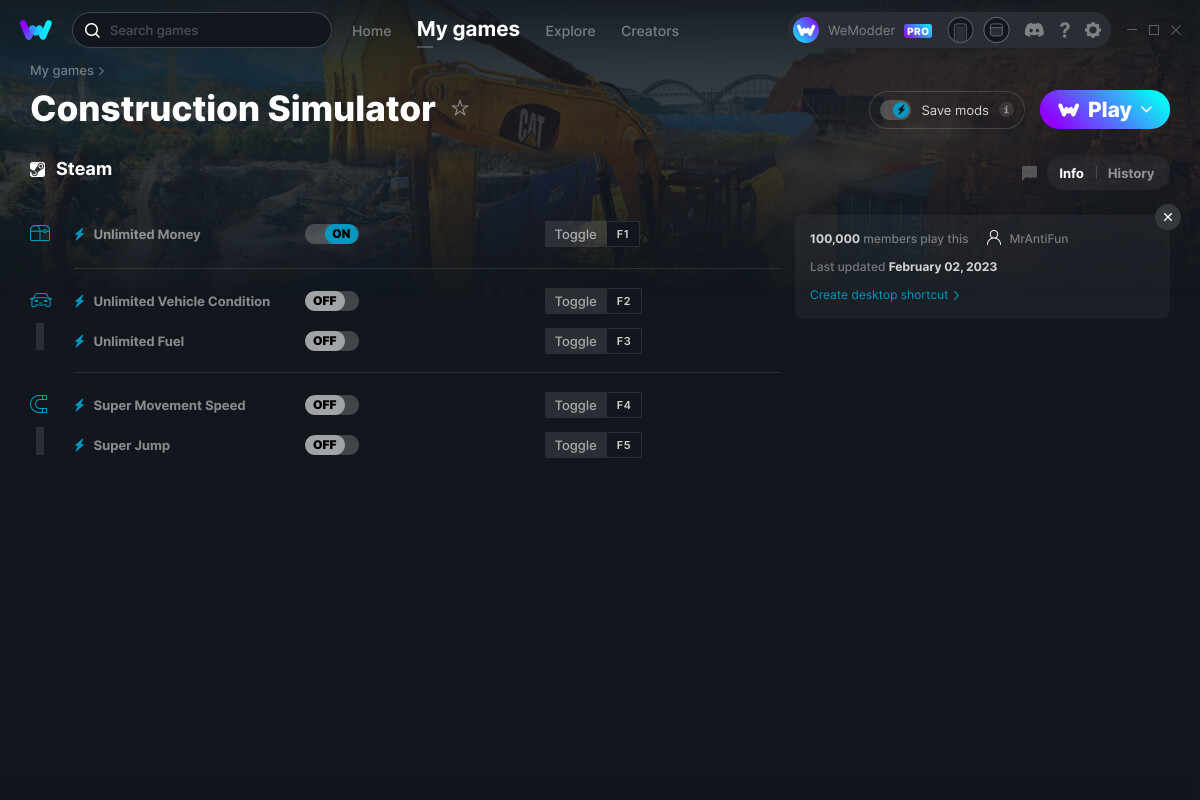Enable the Unlimited Fuel switch
The height and width of the screenshot is (800, 1200).
331,340
